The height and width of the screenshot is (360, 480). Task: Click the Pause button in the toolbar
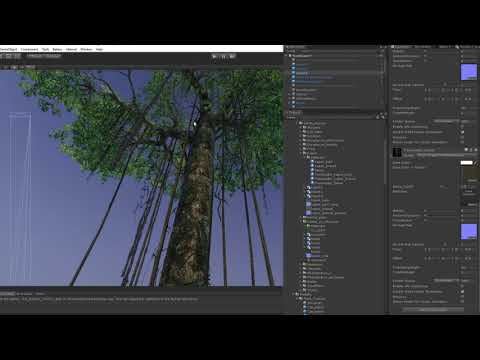click(x=223, y=56)
